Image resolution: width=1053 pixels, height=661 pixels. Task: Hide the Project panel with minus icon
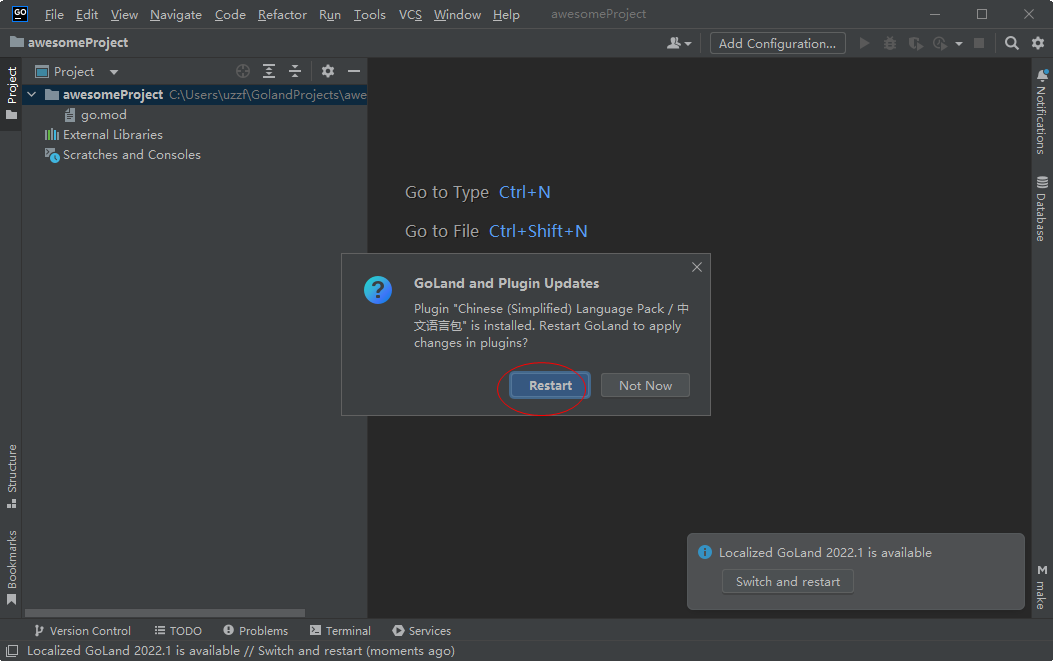point(354,71)
